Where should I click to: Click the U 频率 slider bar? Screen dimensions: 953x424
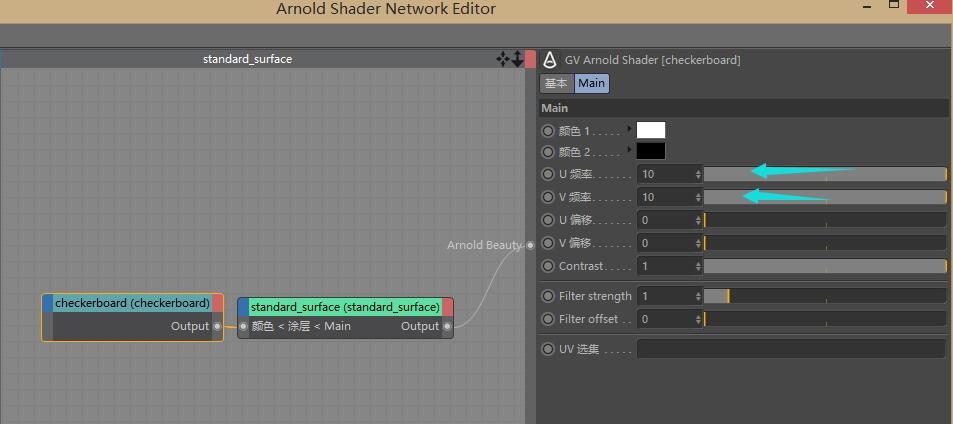click(x=825, y=174)
